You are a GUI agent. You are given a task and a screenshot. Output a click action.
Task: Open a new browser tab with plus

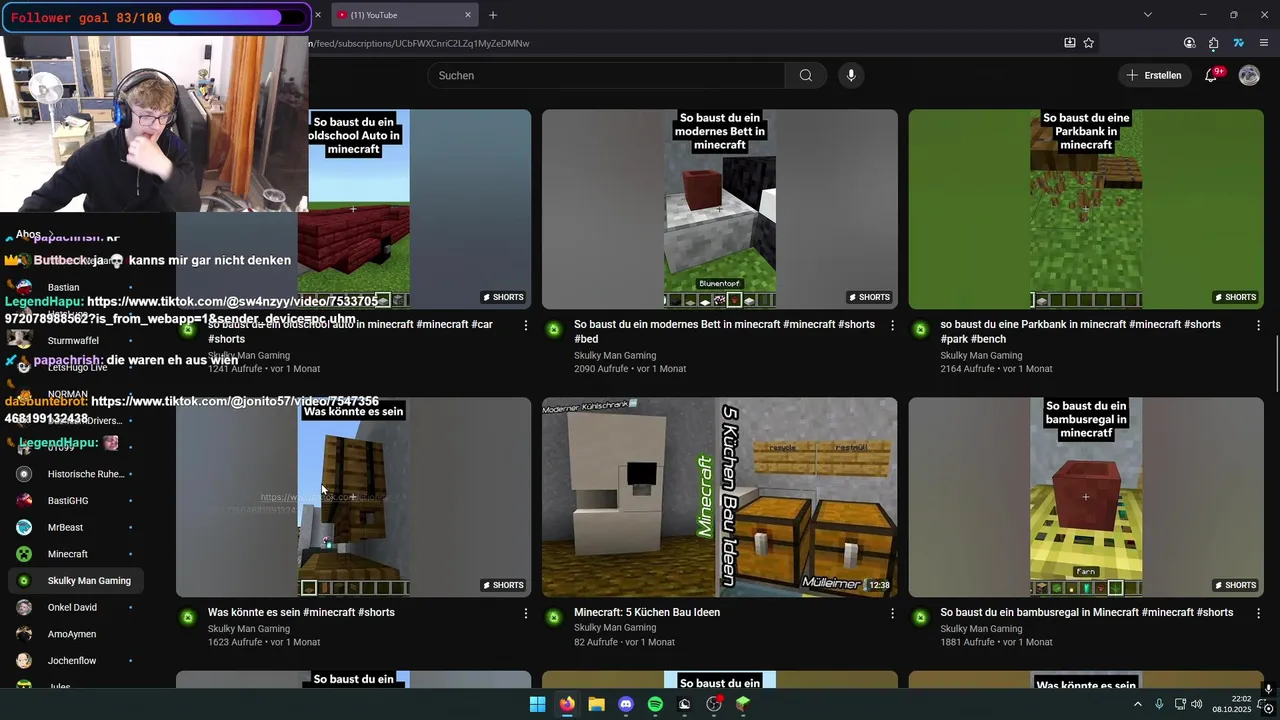point(493,15)
